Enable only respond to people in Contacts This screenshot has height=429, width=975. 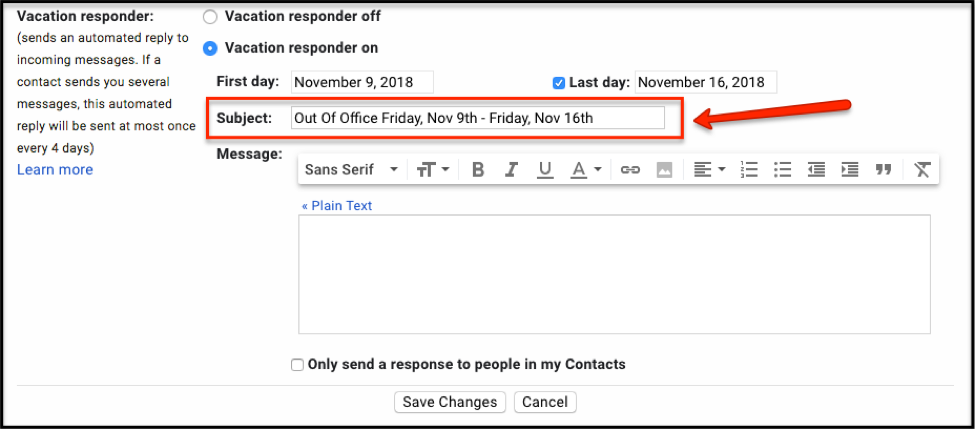pyautogui.click(x=297, y=365)
